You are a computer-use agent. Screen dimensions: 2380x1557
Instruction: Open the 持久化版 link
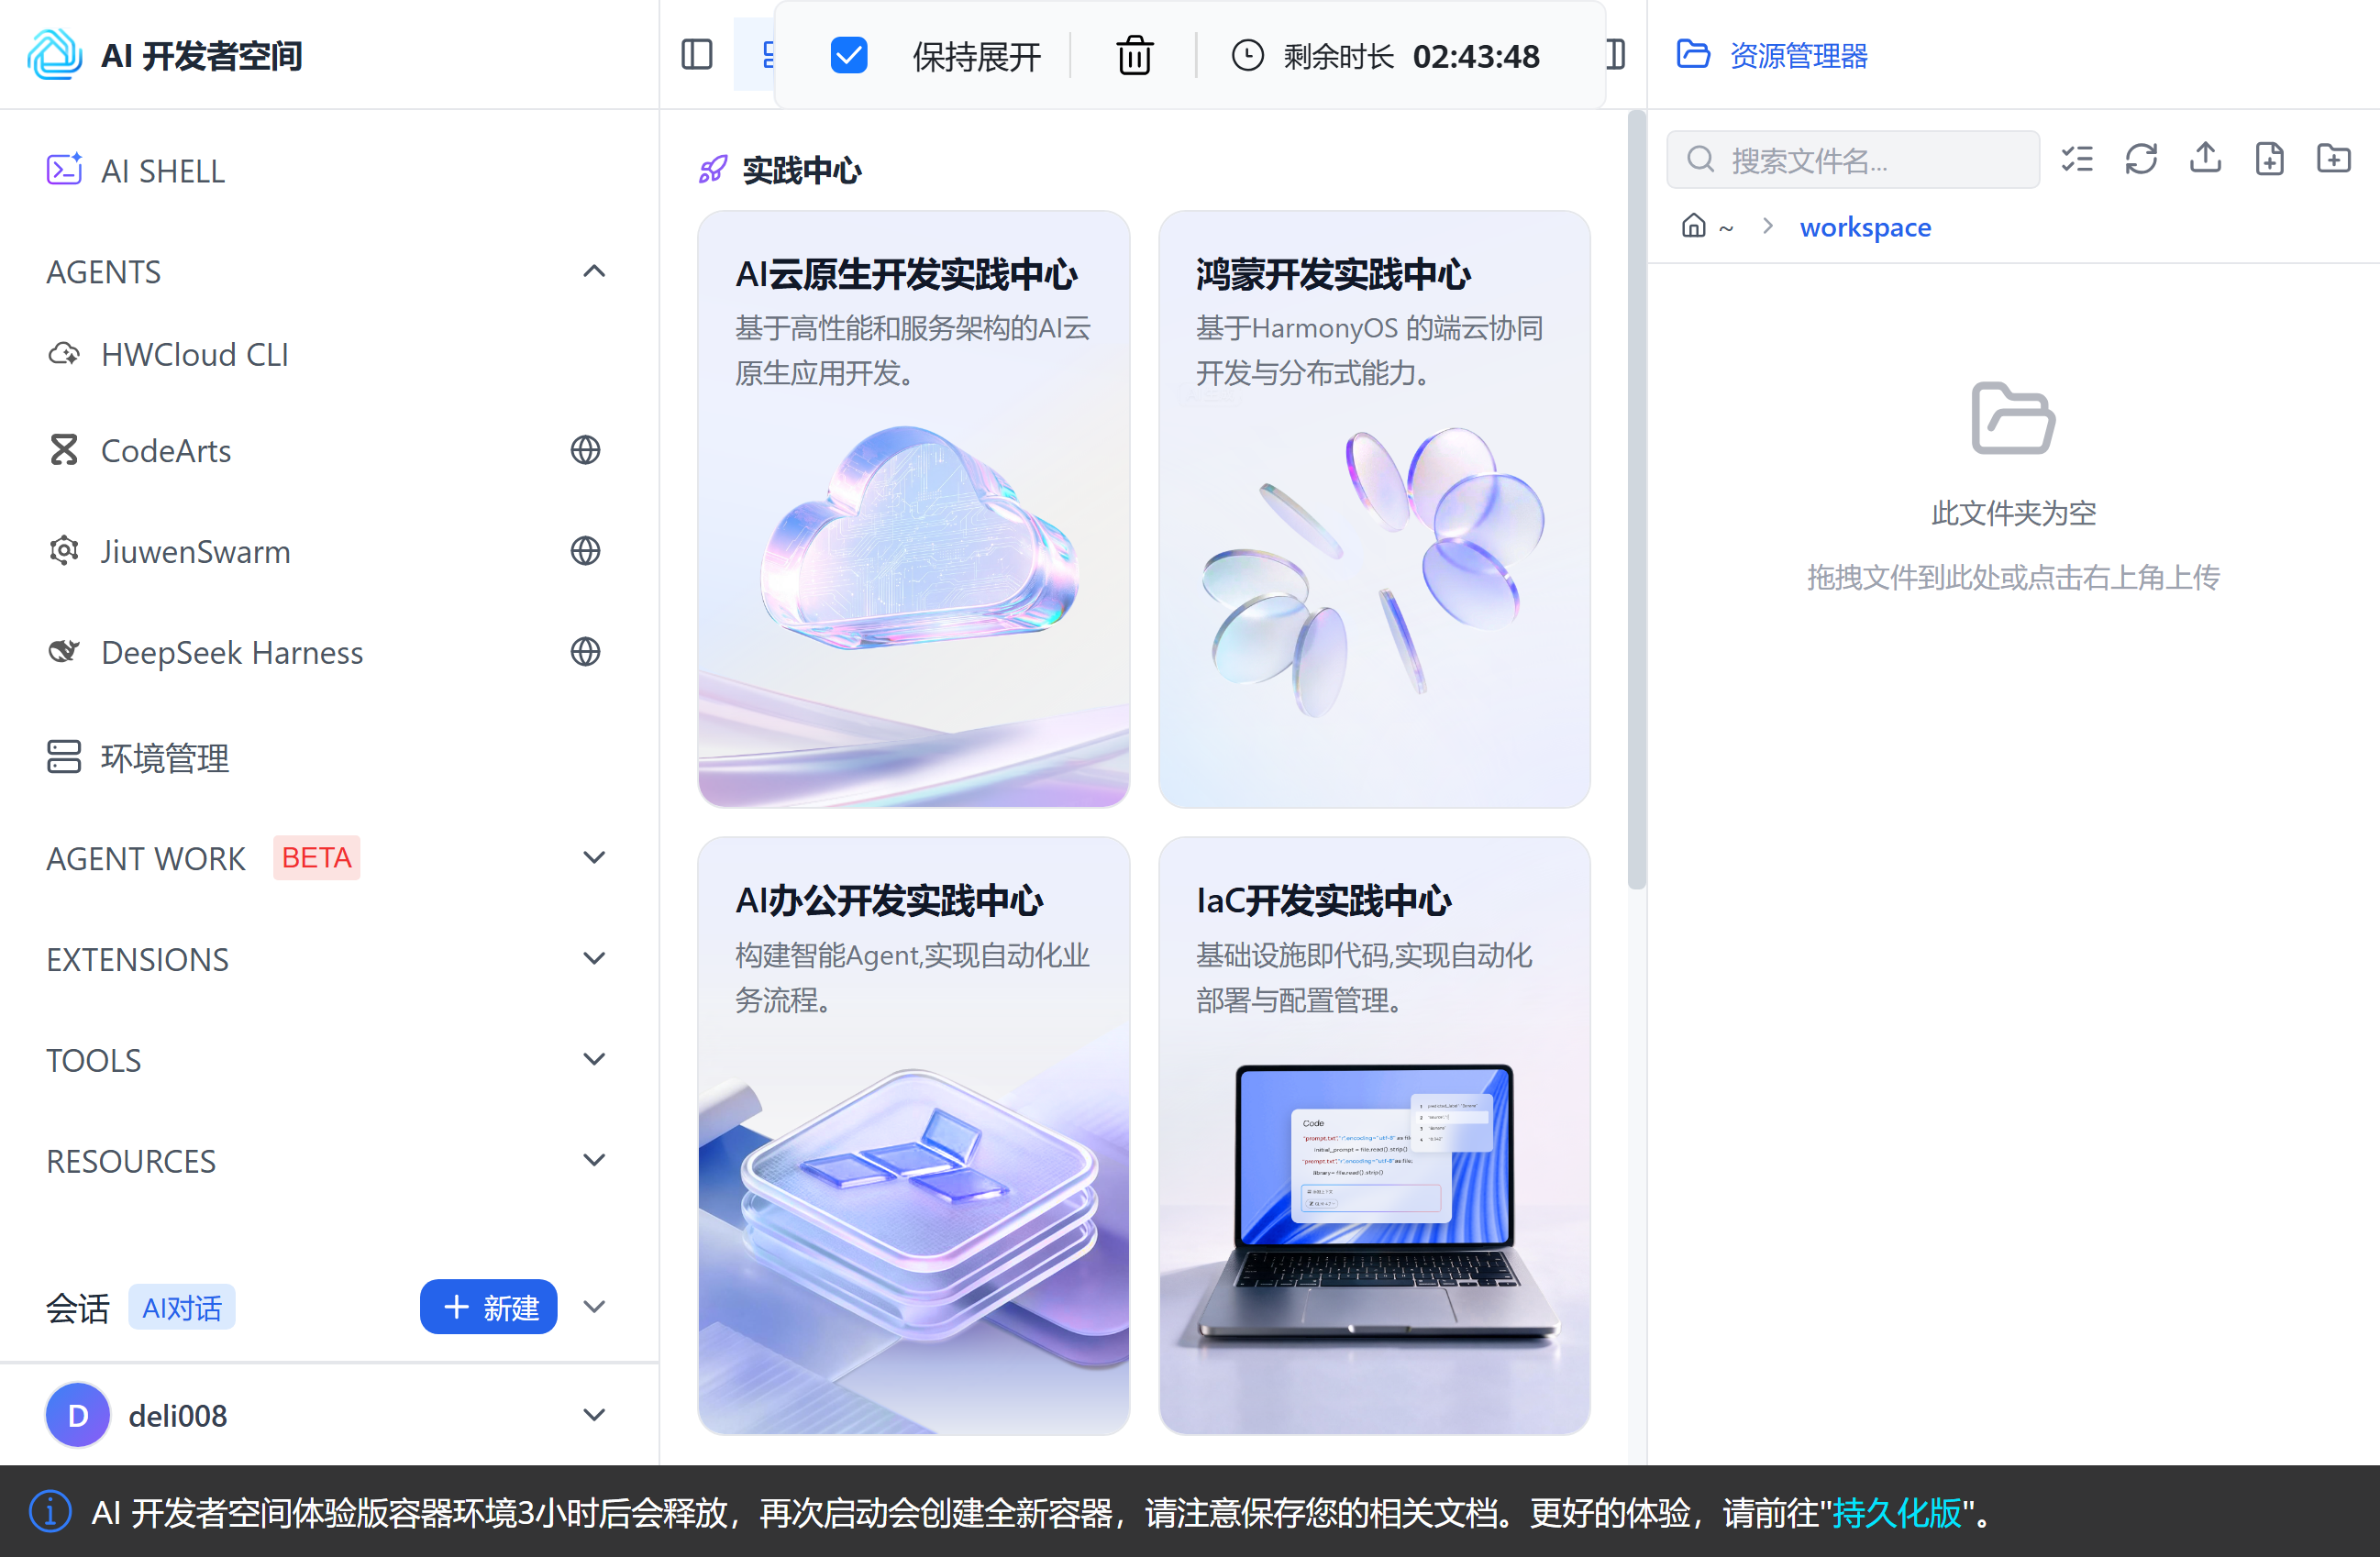[x=1896, y=1513]
